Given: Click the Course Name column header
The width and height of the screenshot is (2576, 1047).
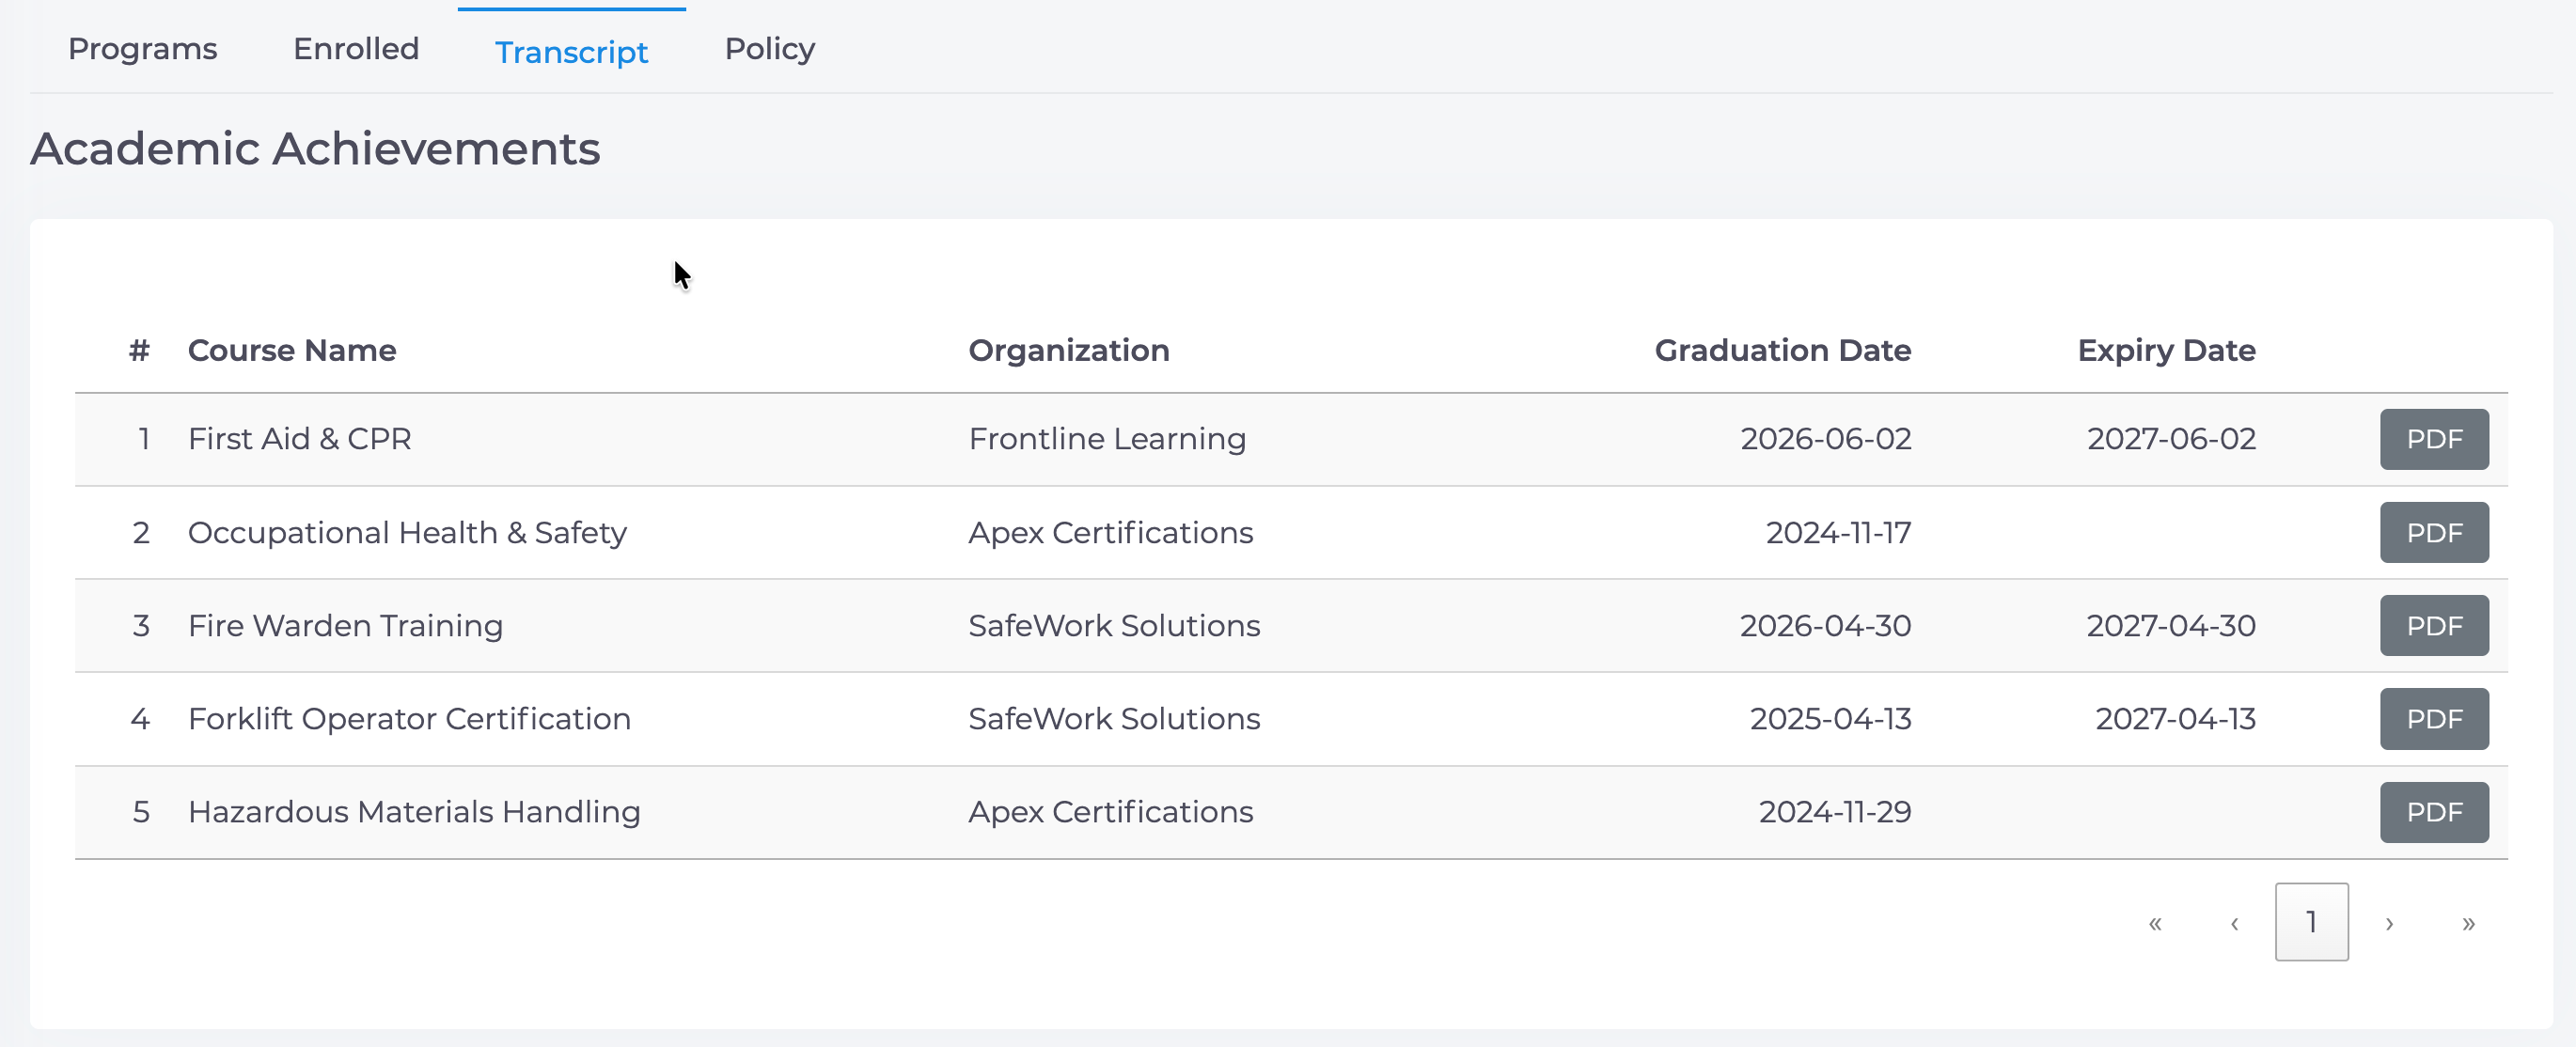Looking at the screenshot, I should click(x=292, y=350).
